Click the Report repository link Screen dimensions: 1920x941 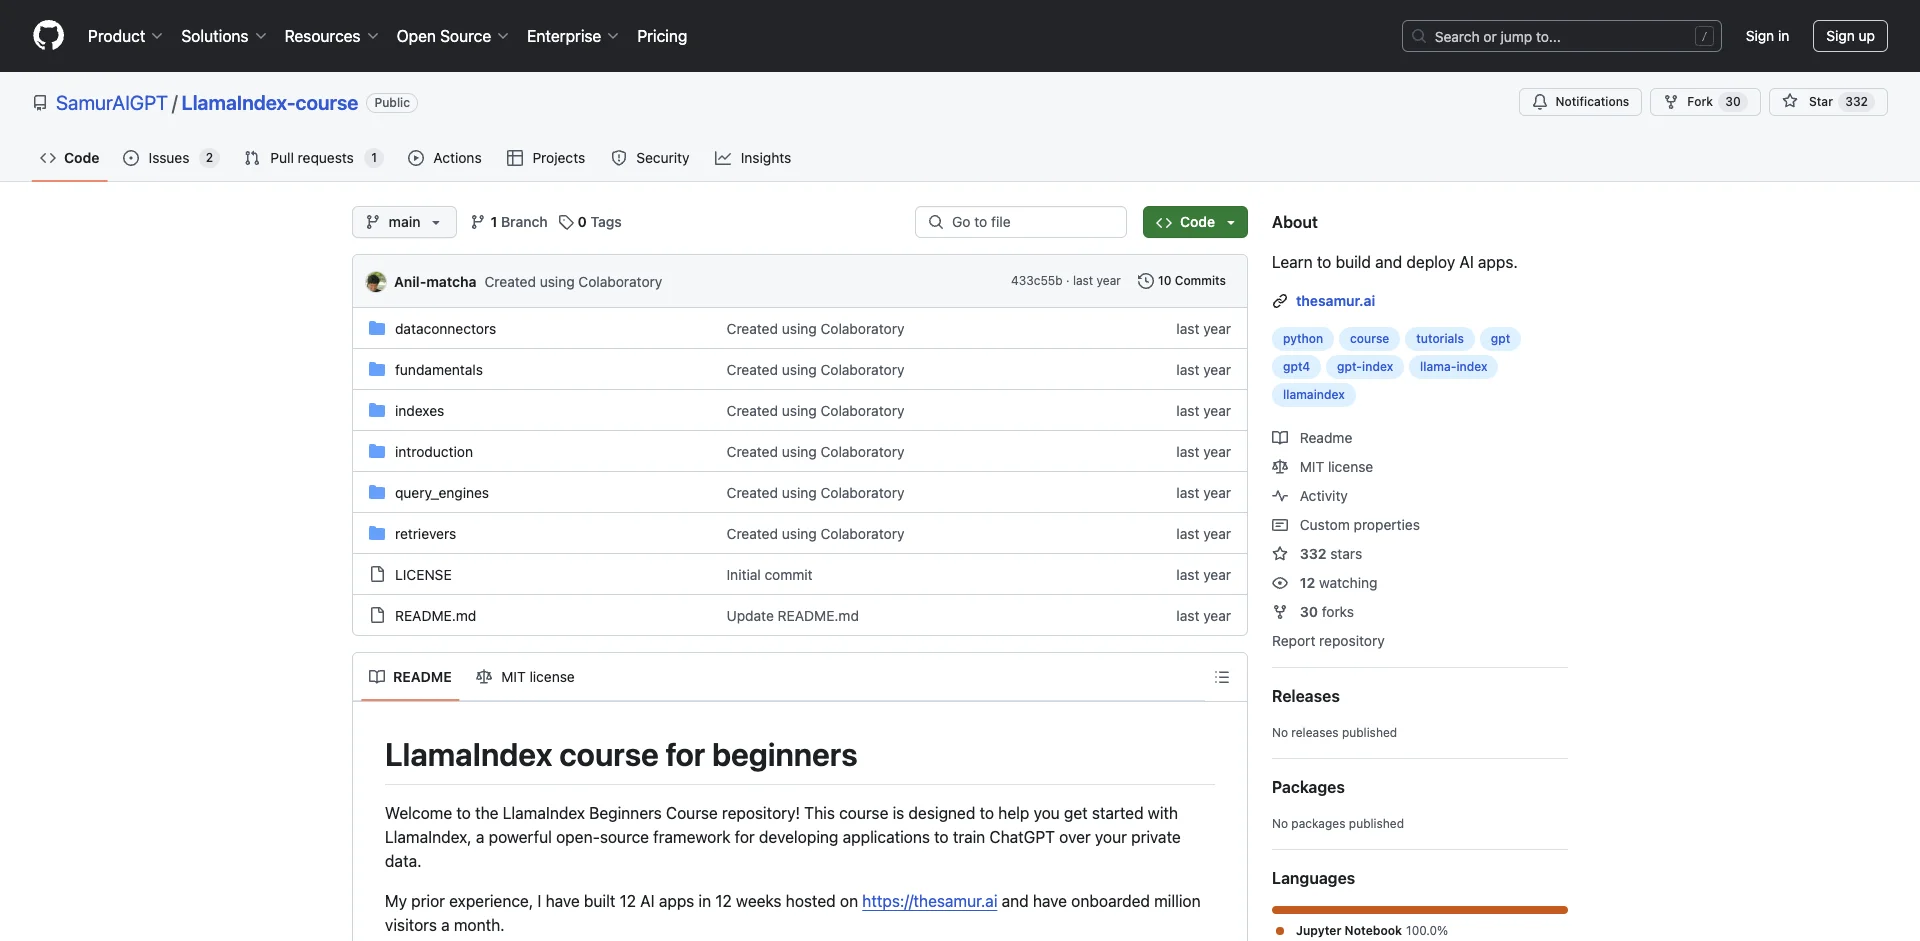[1328, 641]
